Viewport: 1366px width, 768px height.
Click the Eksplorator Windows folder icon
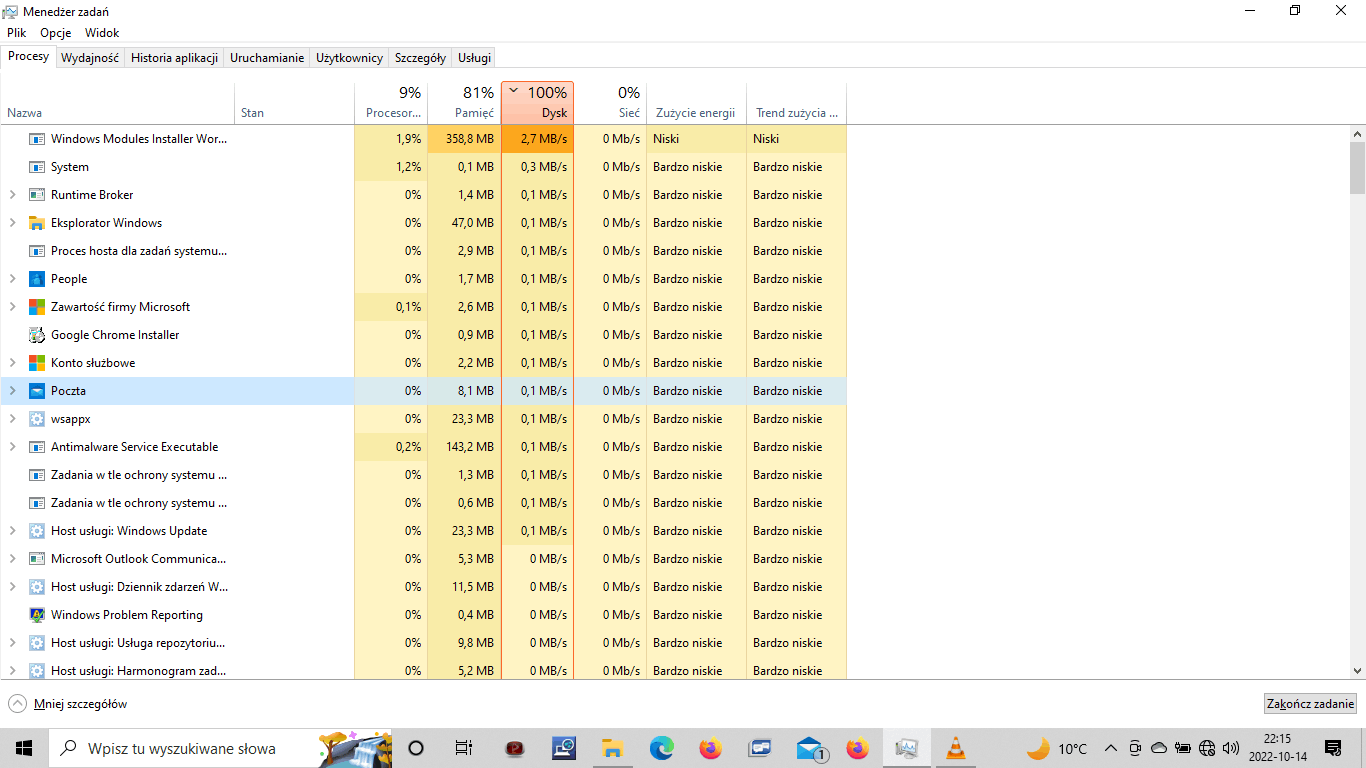pos(37,223)
